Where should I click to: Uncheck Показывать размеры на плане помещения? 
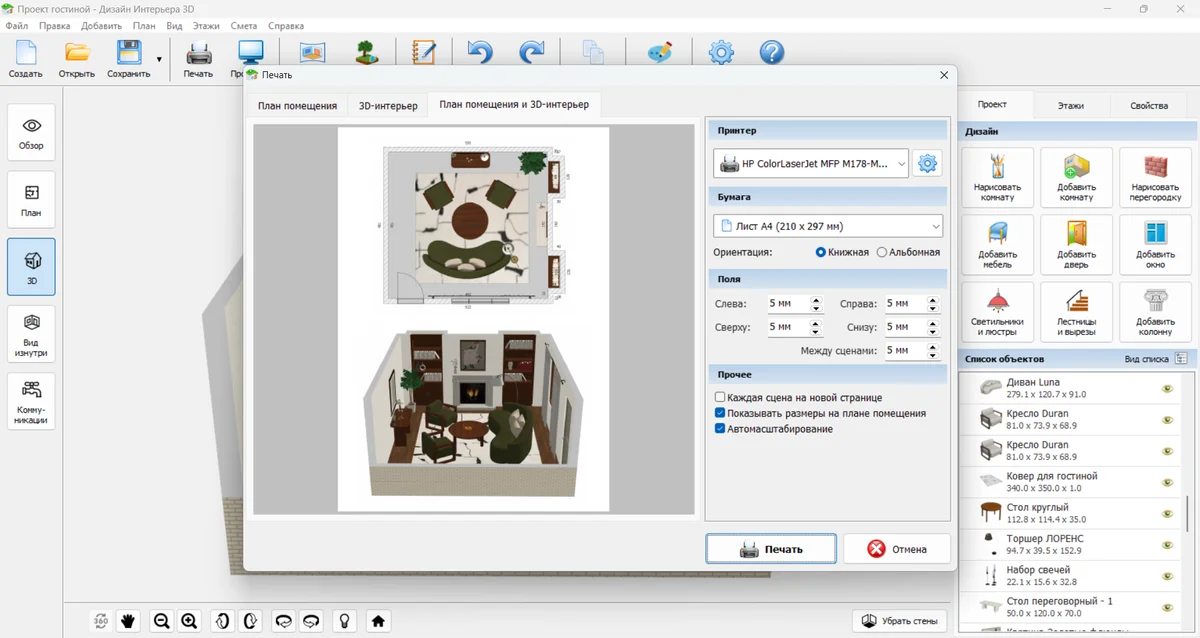click(720, 413)
